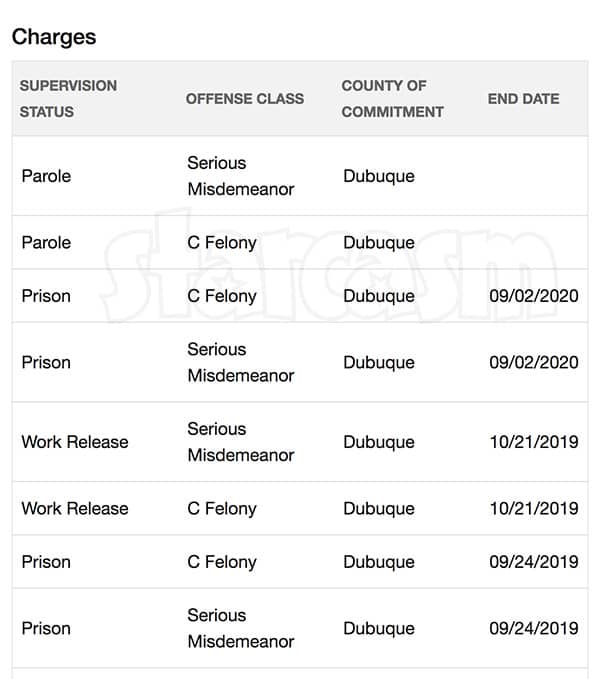Click Work Release in the Serious Misdemeanor row
602x679 pixels.
[75, 442]
